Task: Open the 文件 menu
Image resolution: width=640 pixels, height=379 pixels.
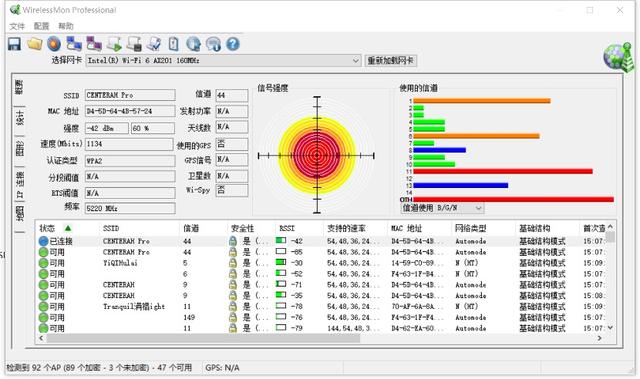Action: (17, 26)
